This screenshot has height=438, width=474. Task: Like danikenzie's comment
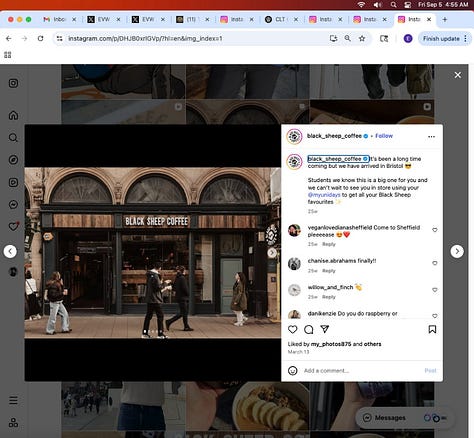pos(435,315)
